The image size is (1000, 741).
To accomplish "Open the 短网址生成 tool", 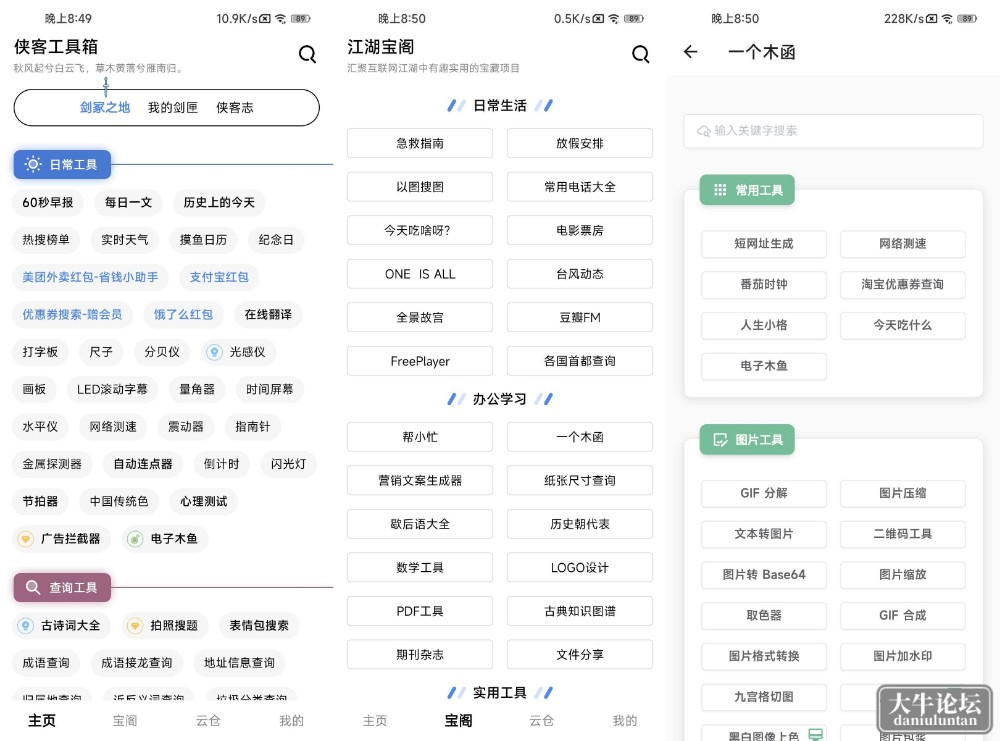I will point(764,244).
